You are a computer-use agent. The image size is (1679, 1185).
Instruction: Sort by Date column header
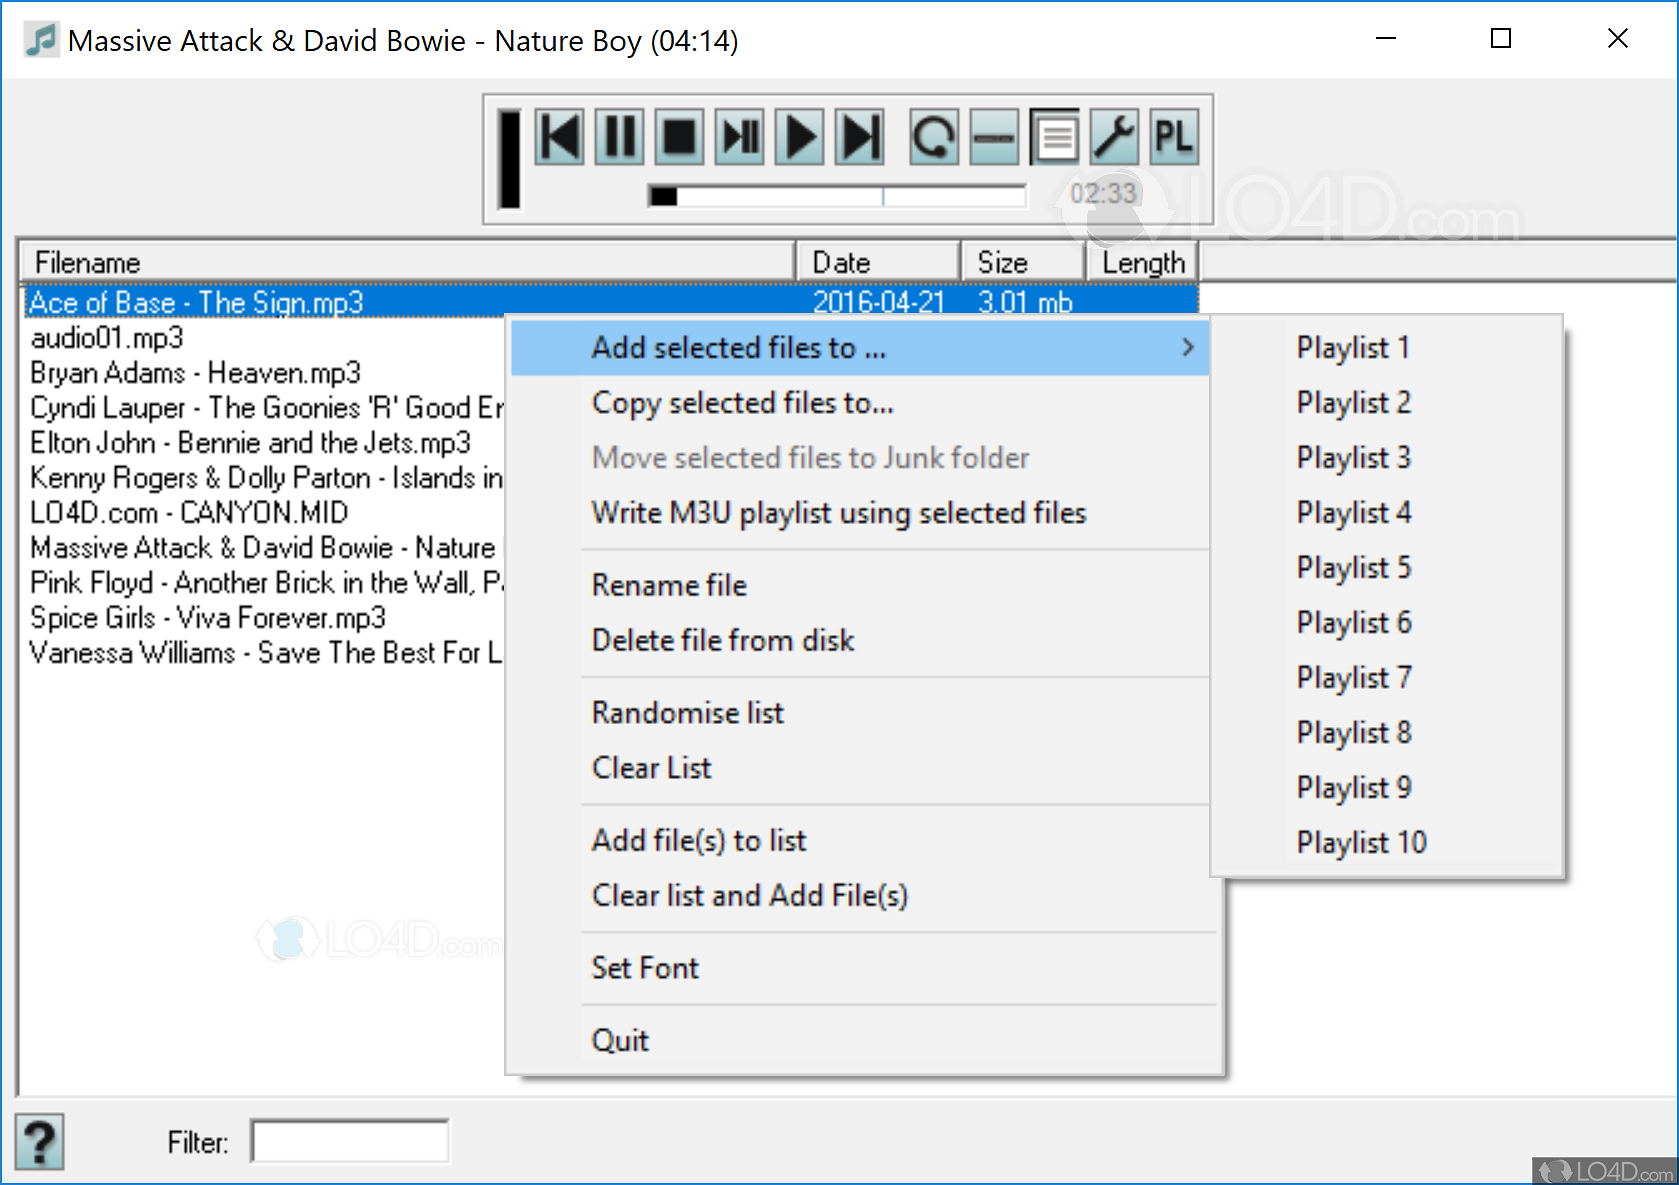(878, 262)
